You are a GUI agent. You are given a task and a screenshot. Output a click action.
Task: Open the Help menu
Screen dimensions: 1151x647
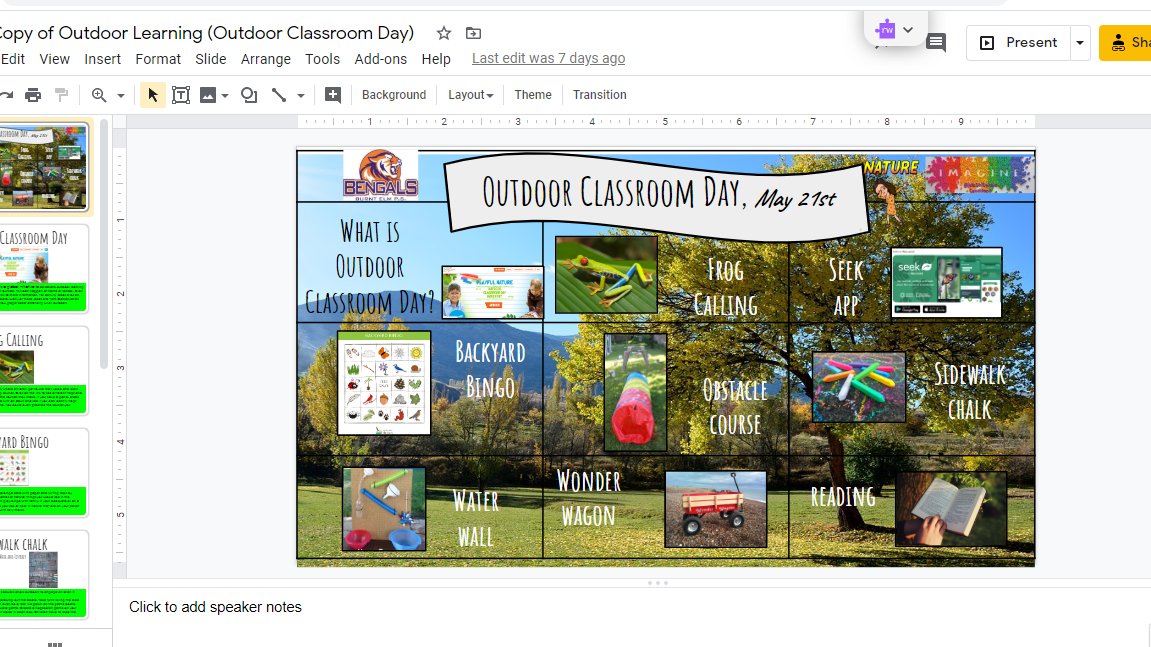(436, 59)
